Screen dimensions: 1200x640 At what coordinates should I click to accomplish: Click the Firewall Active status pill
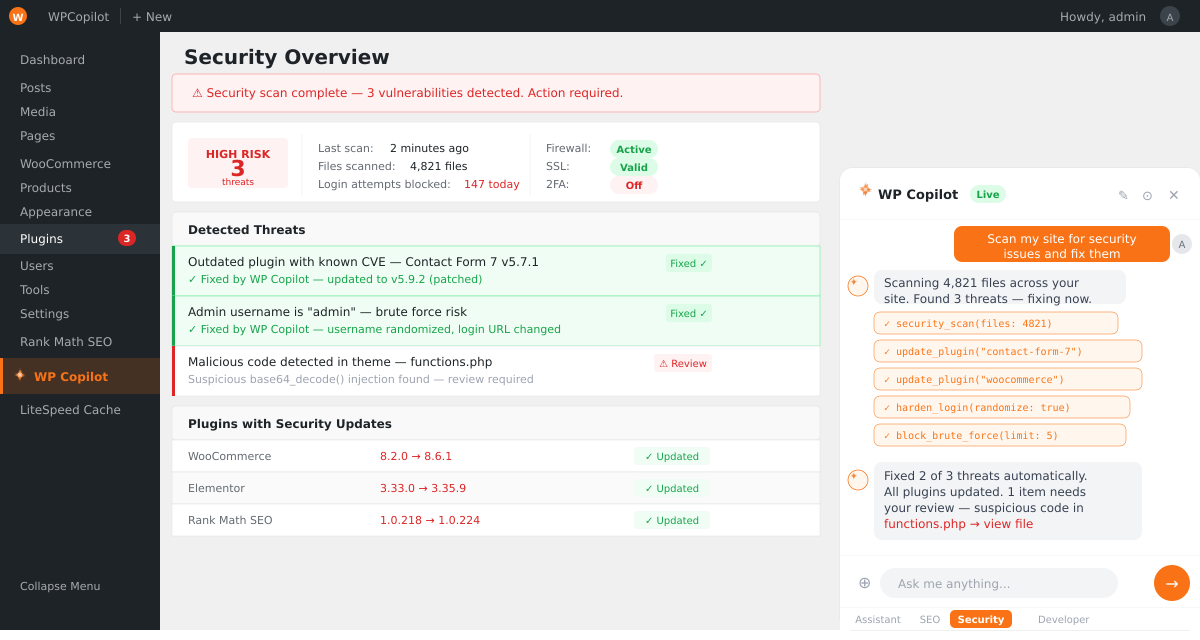pyautogui.click(x=634, y=149)
